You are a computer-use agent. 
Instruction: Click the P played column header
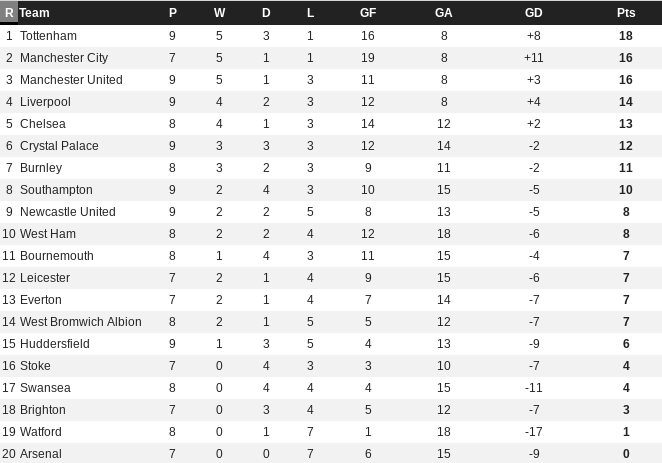(x=172, y=13)
